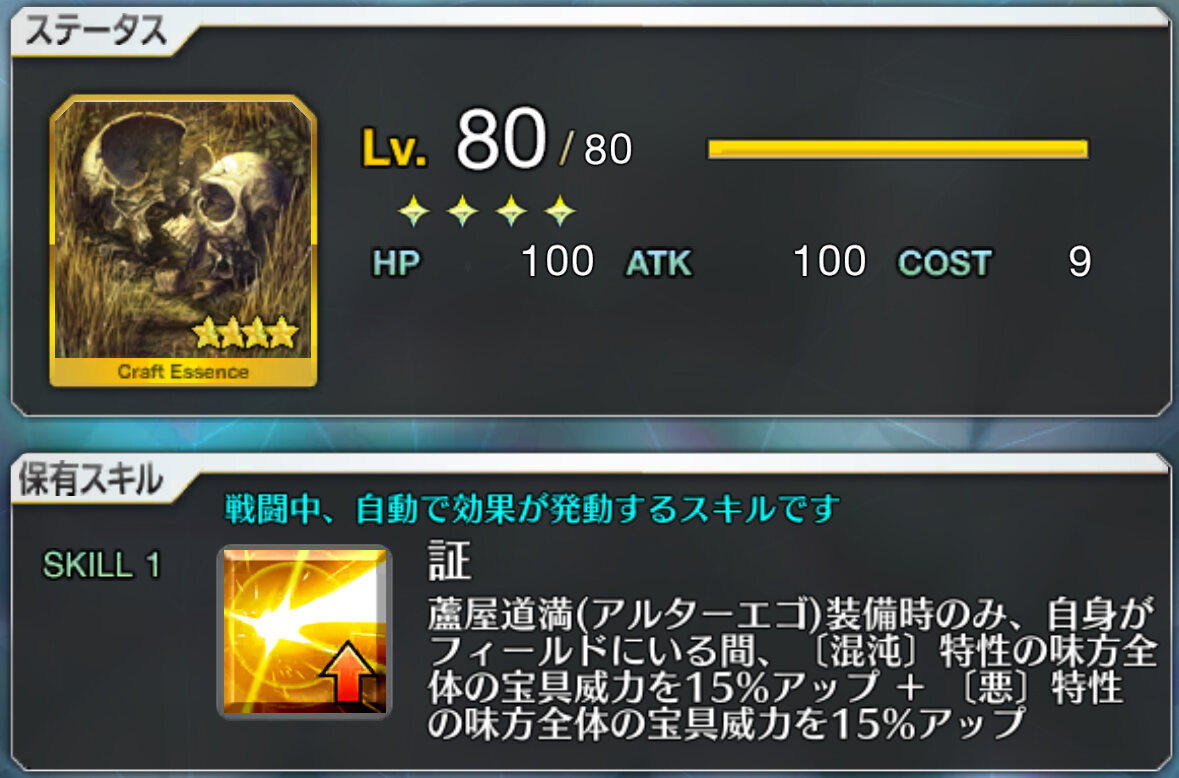1179x778 pixels.
Task: Tap the 証 skill name title
Action: point(450,561)
